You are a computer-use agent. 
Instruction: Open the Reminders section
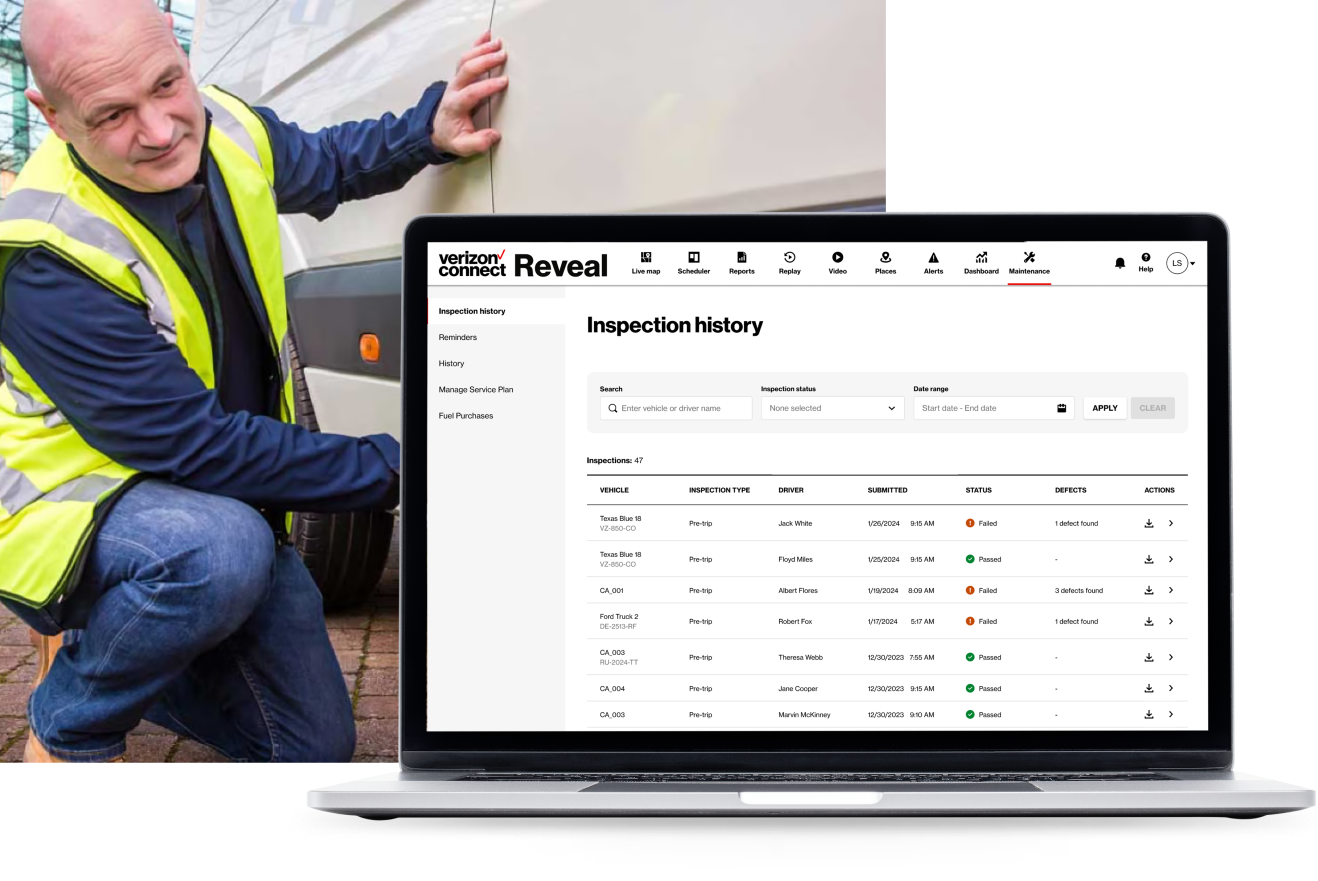457,337
